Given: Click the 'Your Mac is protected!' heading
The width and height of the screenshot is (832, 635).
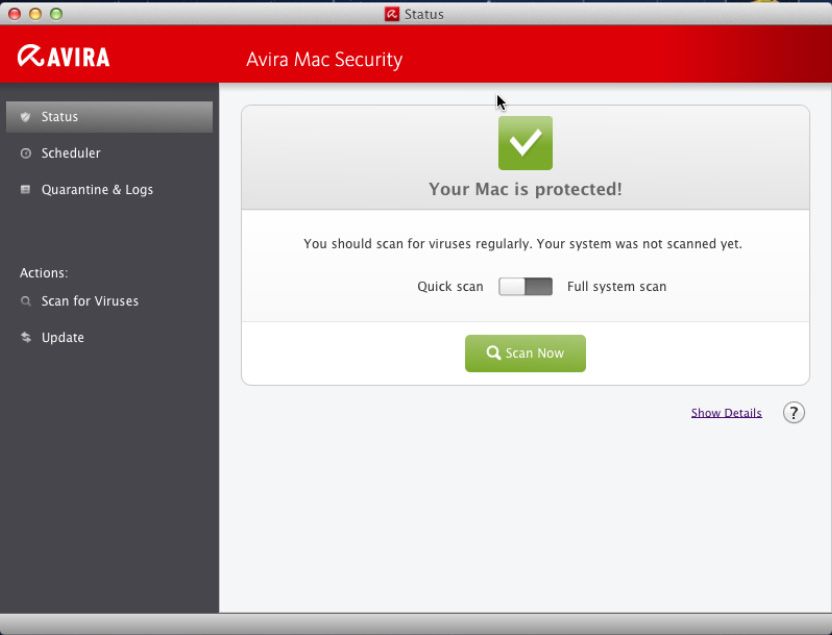Looking at the screenshot, I should 525,189.
